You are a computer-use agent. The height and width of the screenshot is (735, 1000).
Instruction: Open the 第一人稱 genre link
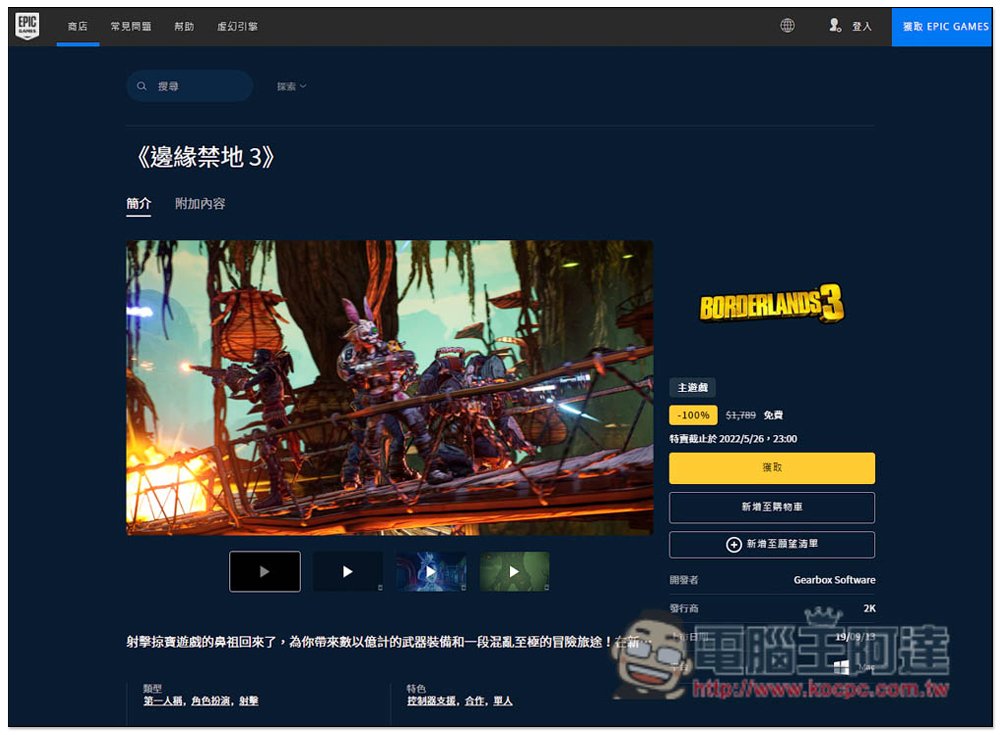(x=164, y=701)
